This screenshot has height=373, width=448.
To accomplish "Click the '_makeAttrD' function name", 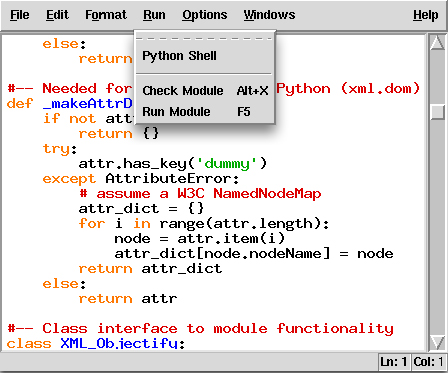I will point(88,104).
